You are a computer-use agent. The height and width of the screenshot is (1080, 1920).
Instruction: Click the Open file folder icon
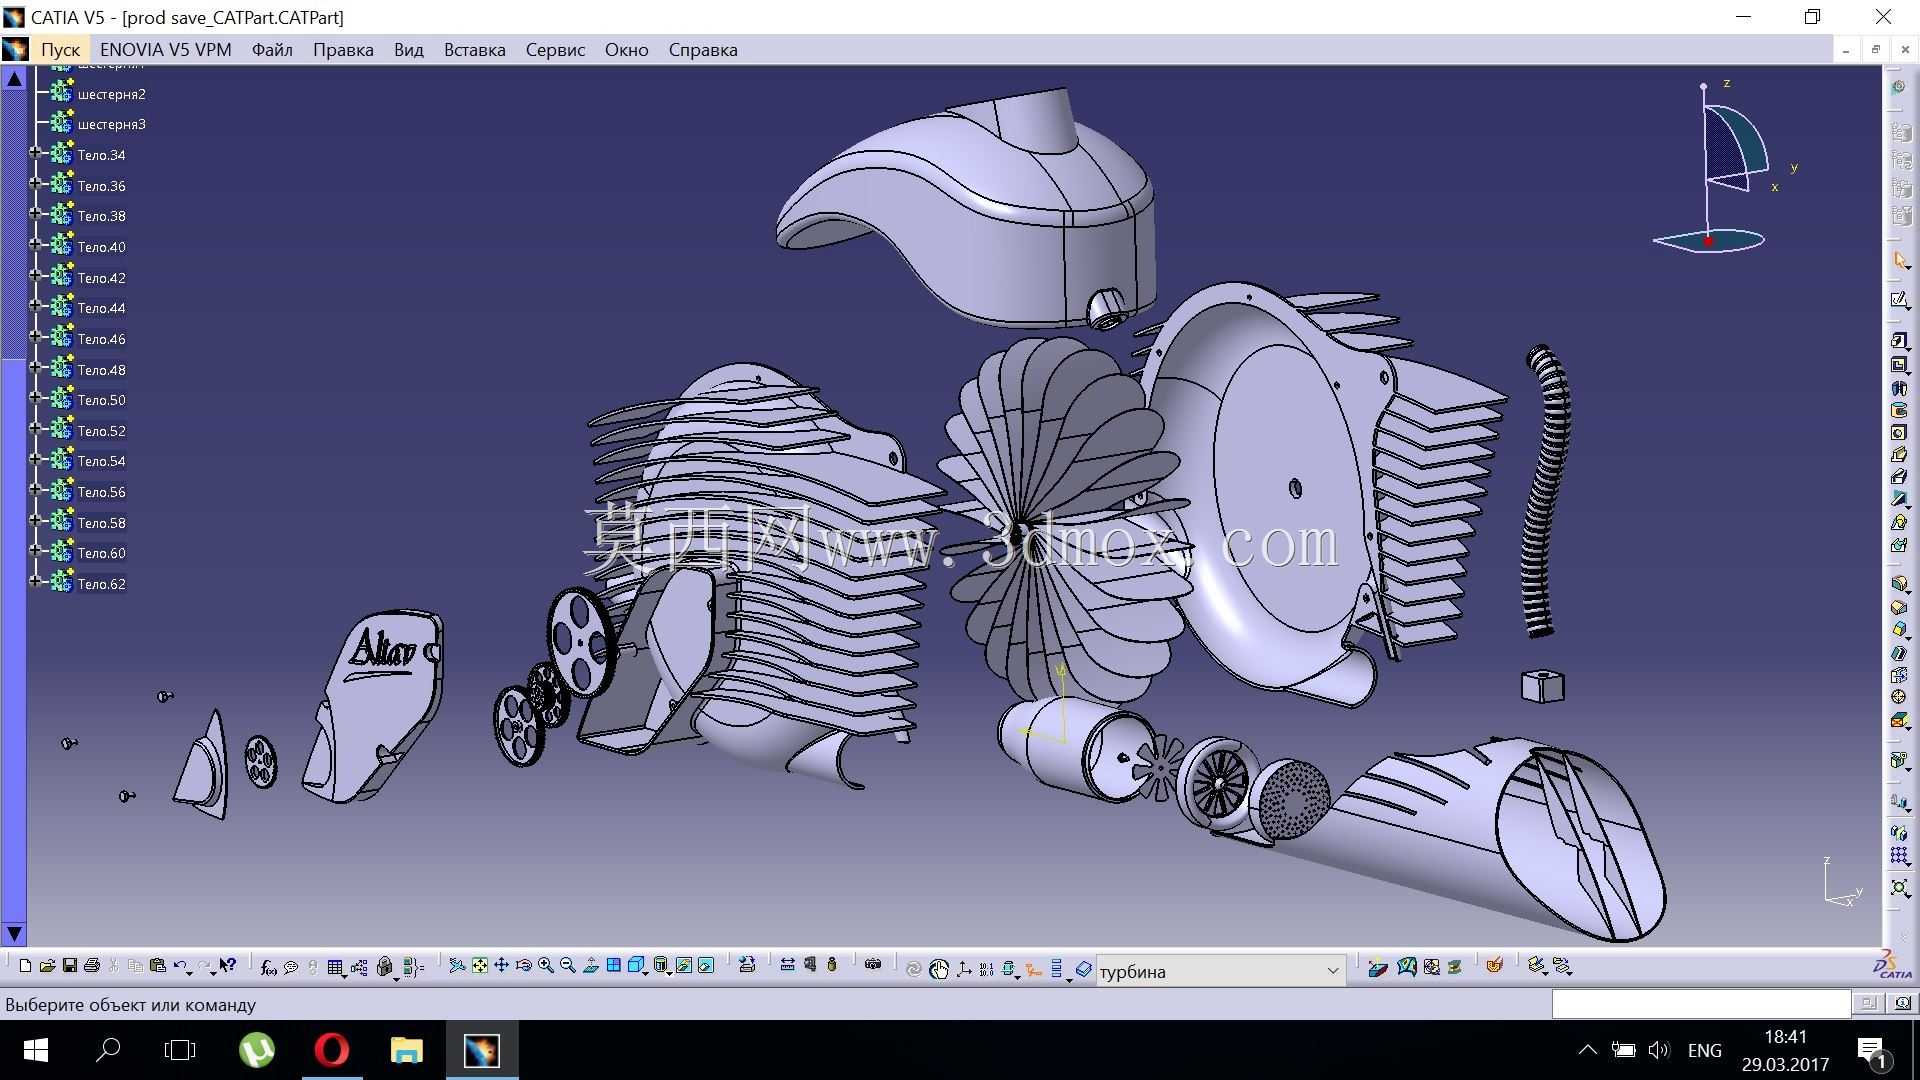47,966
